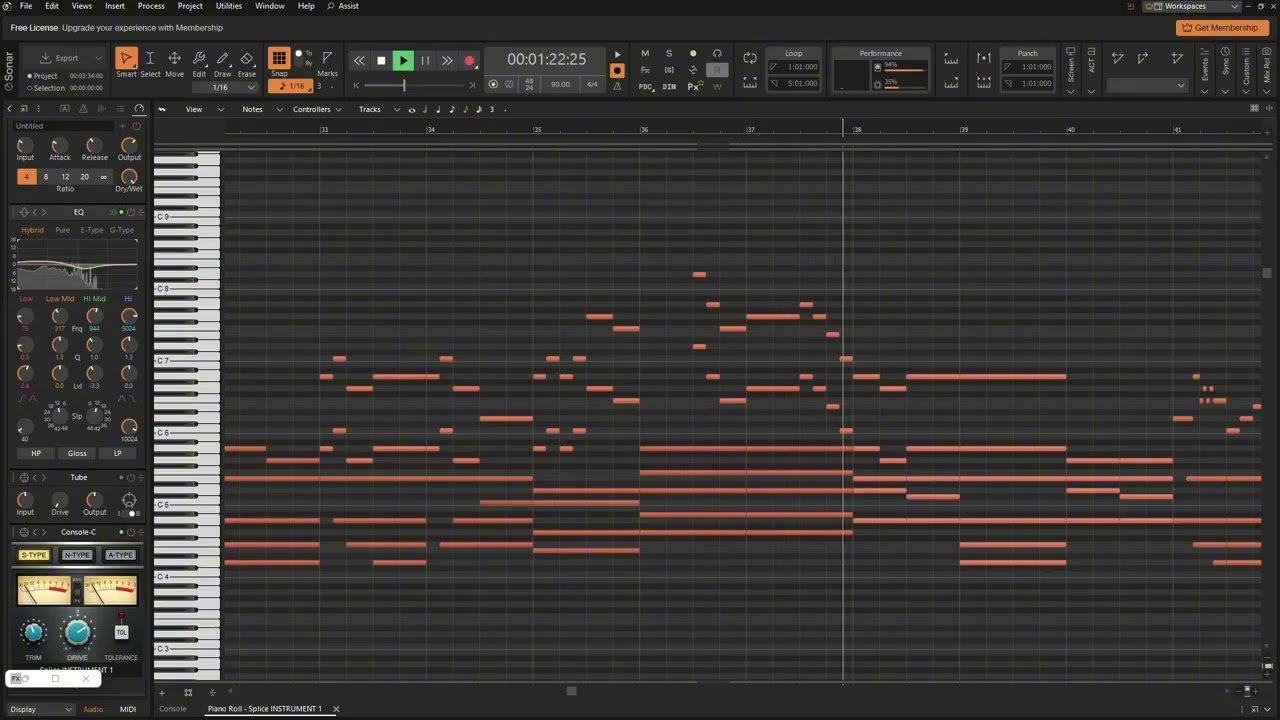Click the Marks flag icon
The height and width of the screenshot is (720, 1280).
click(327, 58)
